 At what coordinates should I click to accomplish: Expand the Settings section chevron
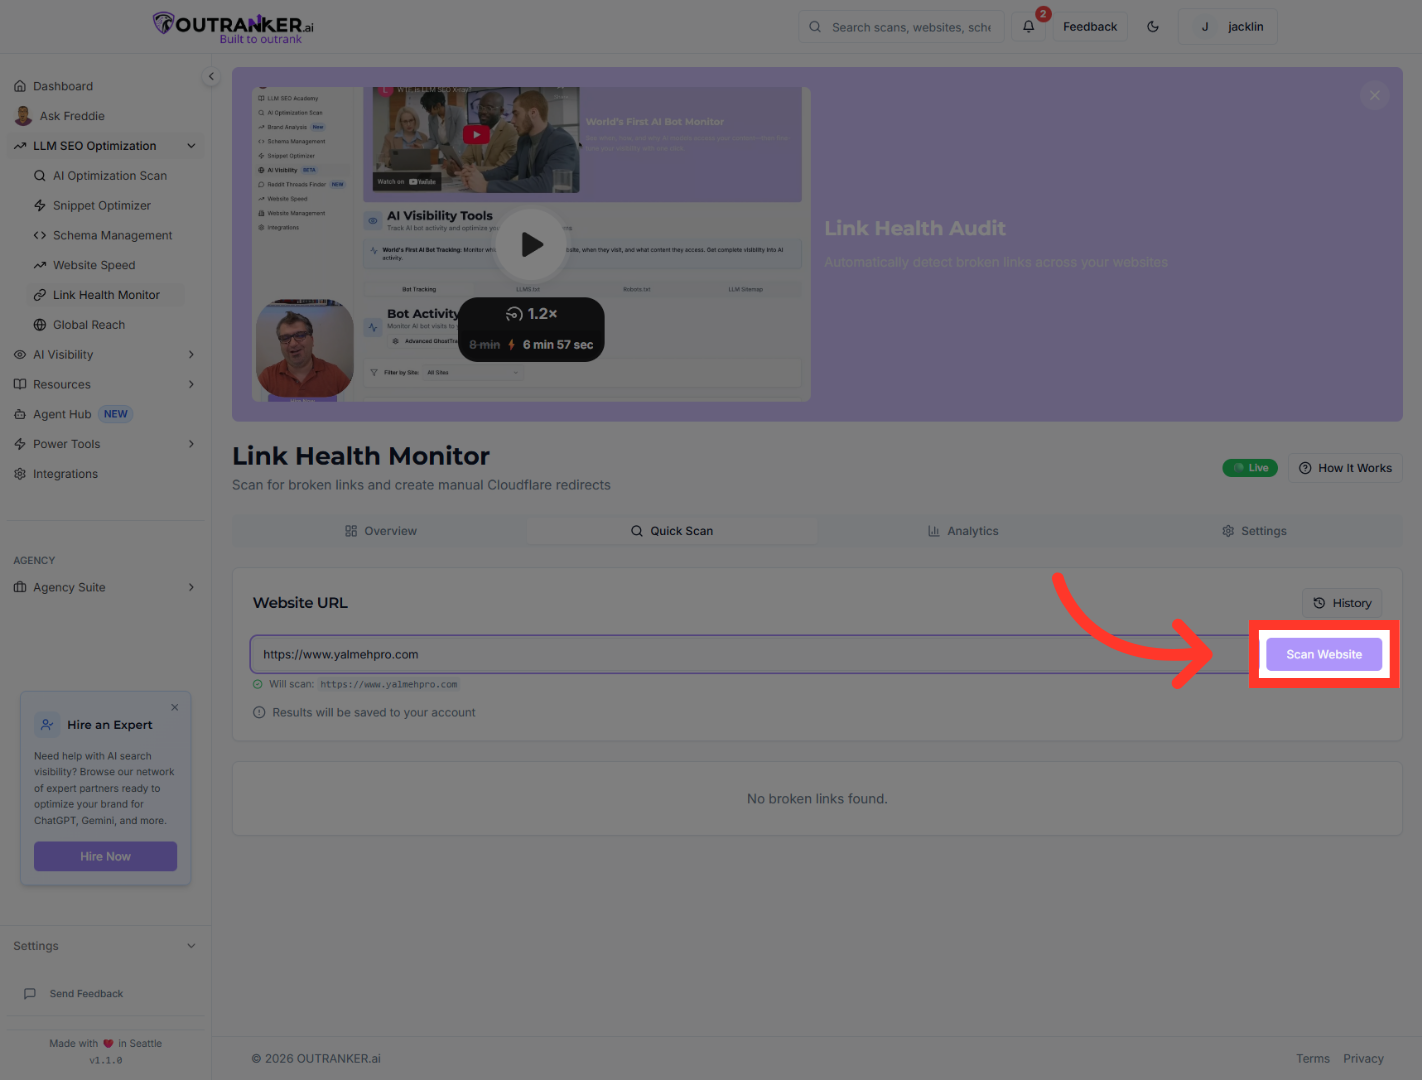191,946
